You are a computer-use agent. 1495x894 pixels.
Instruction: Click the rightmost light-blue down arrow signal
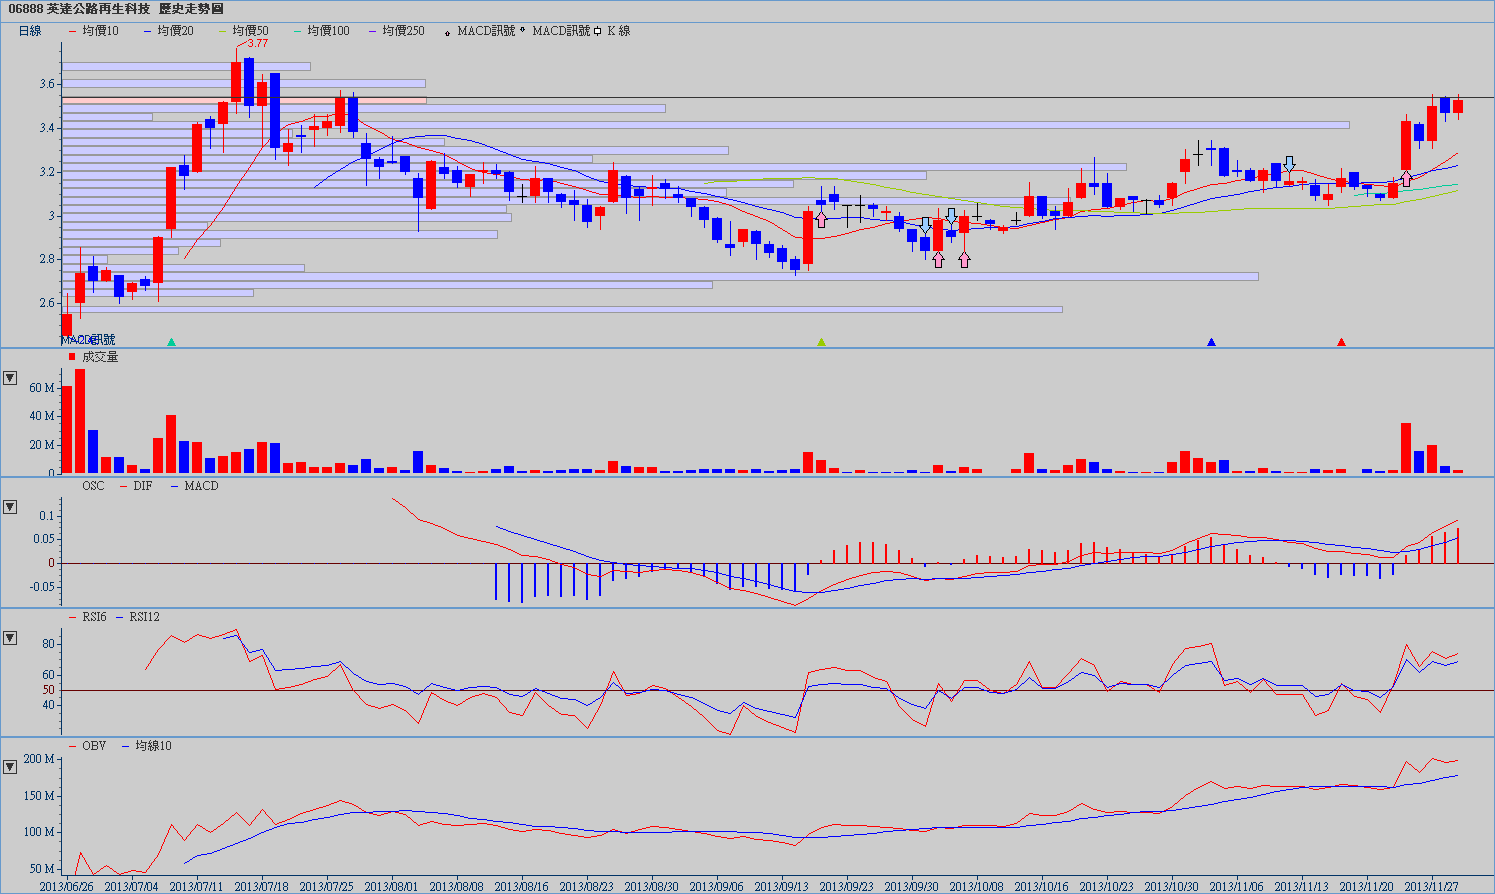point(1290,163)
